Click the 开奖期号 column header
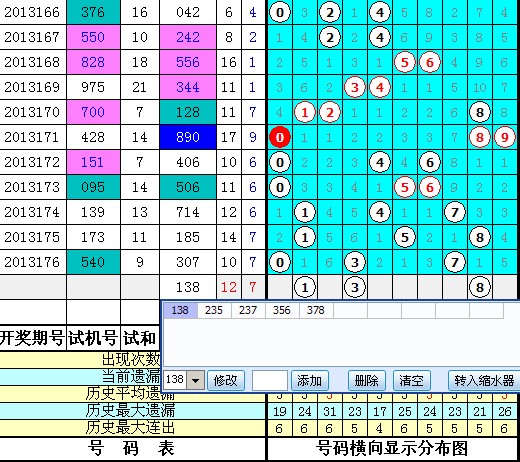 coord(32,338)
